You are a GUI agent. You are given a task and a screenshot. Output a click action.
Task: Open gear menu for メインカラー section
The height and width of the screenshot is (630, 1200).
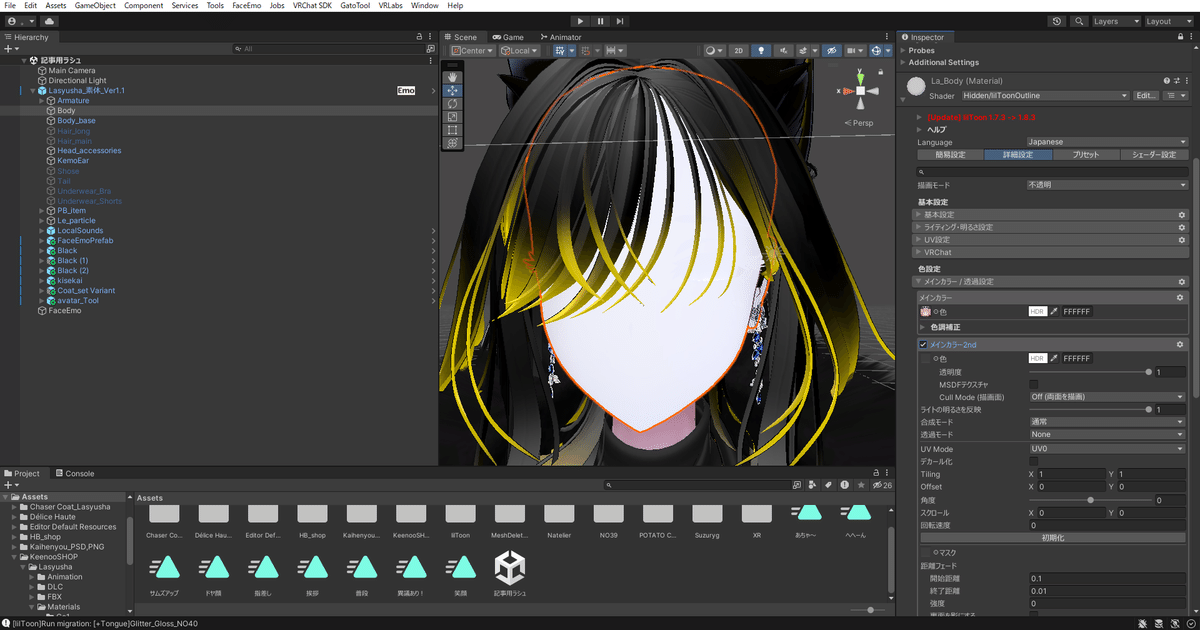click(x=1181, y=298)
